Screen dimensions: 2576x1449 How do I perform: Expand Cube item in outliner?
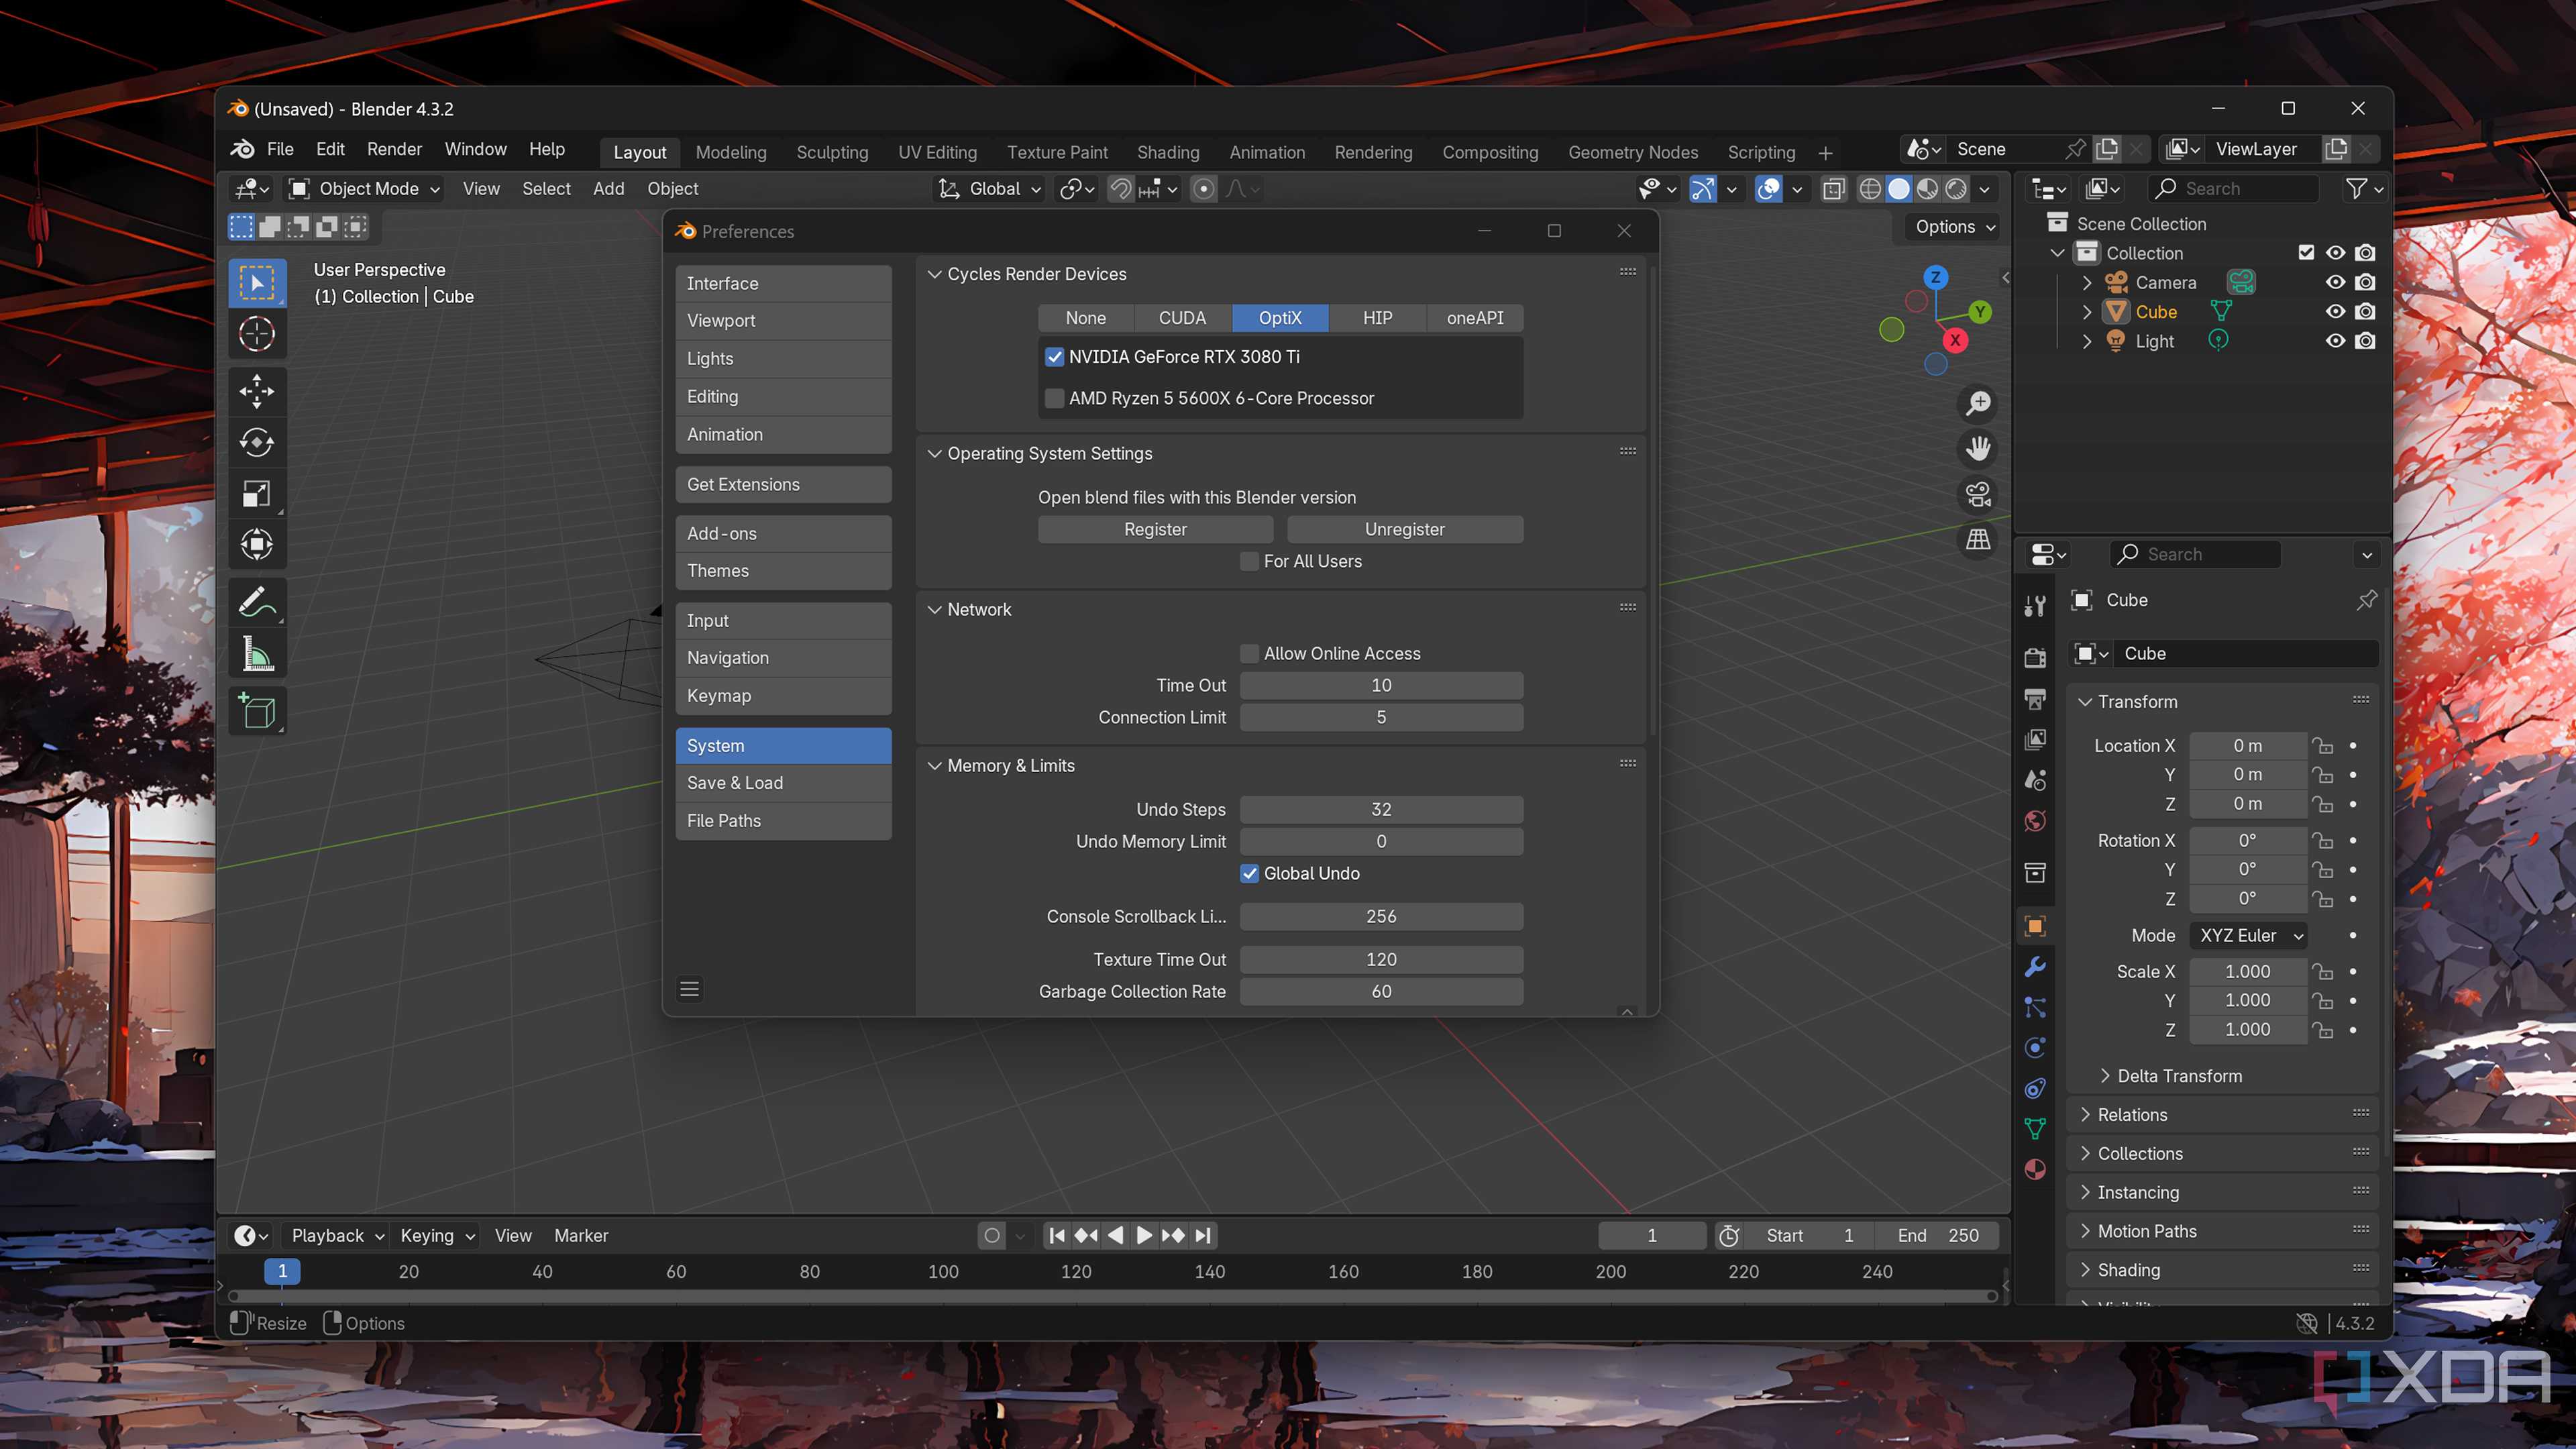(2087, 312)
